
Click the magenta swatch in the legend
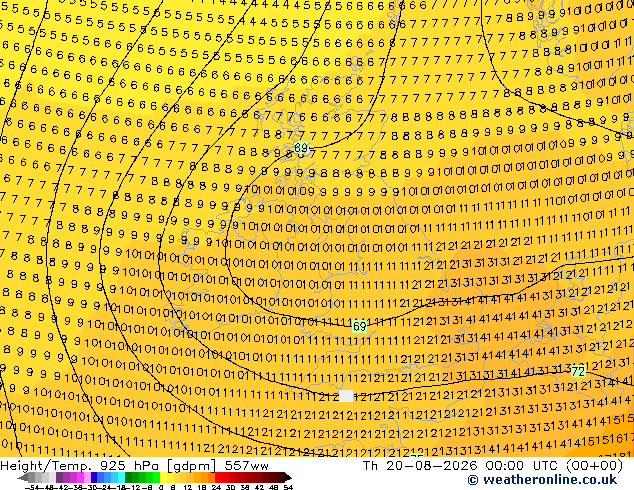click(x=80, y=477)
